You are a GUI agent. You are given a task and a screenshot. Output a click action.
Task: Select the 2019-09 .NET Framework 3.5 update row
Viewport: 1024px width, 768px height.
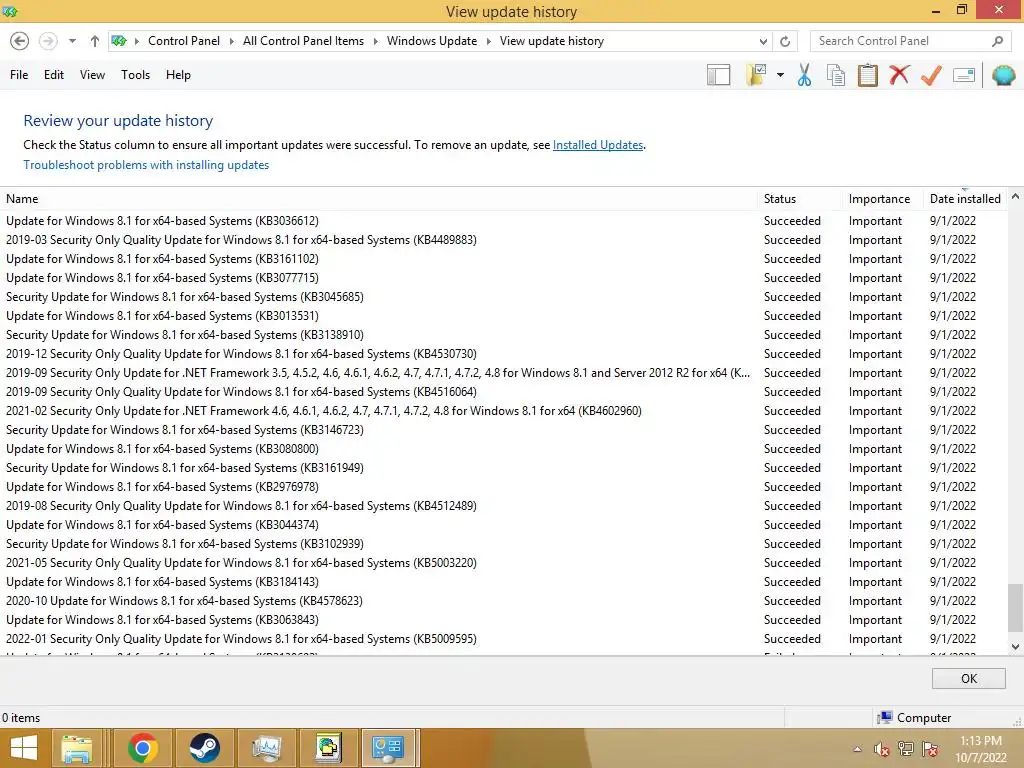coord(503,373)
